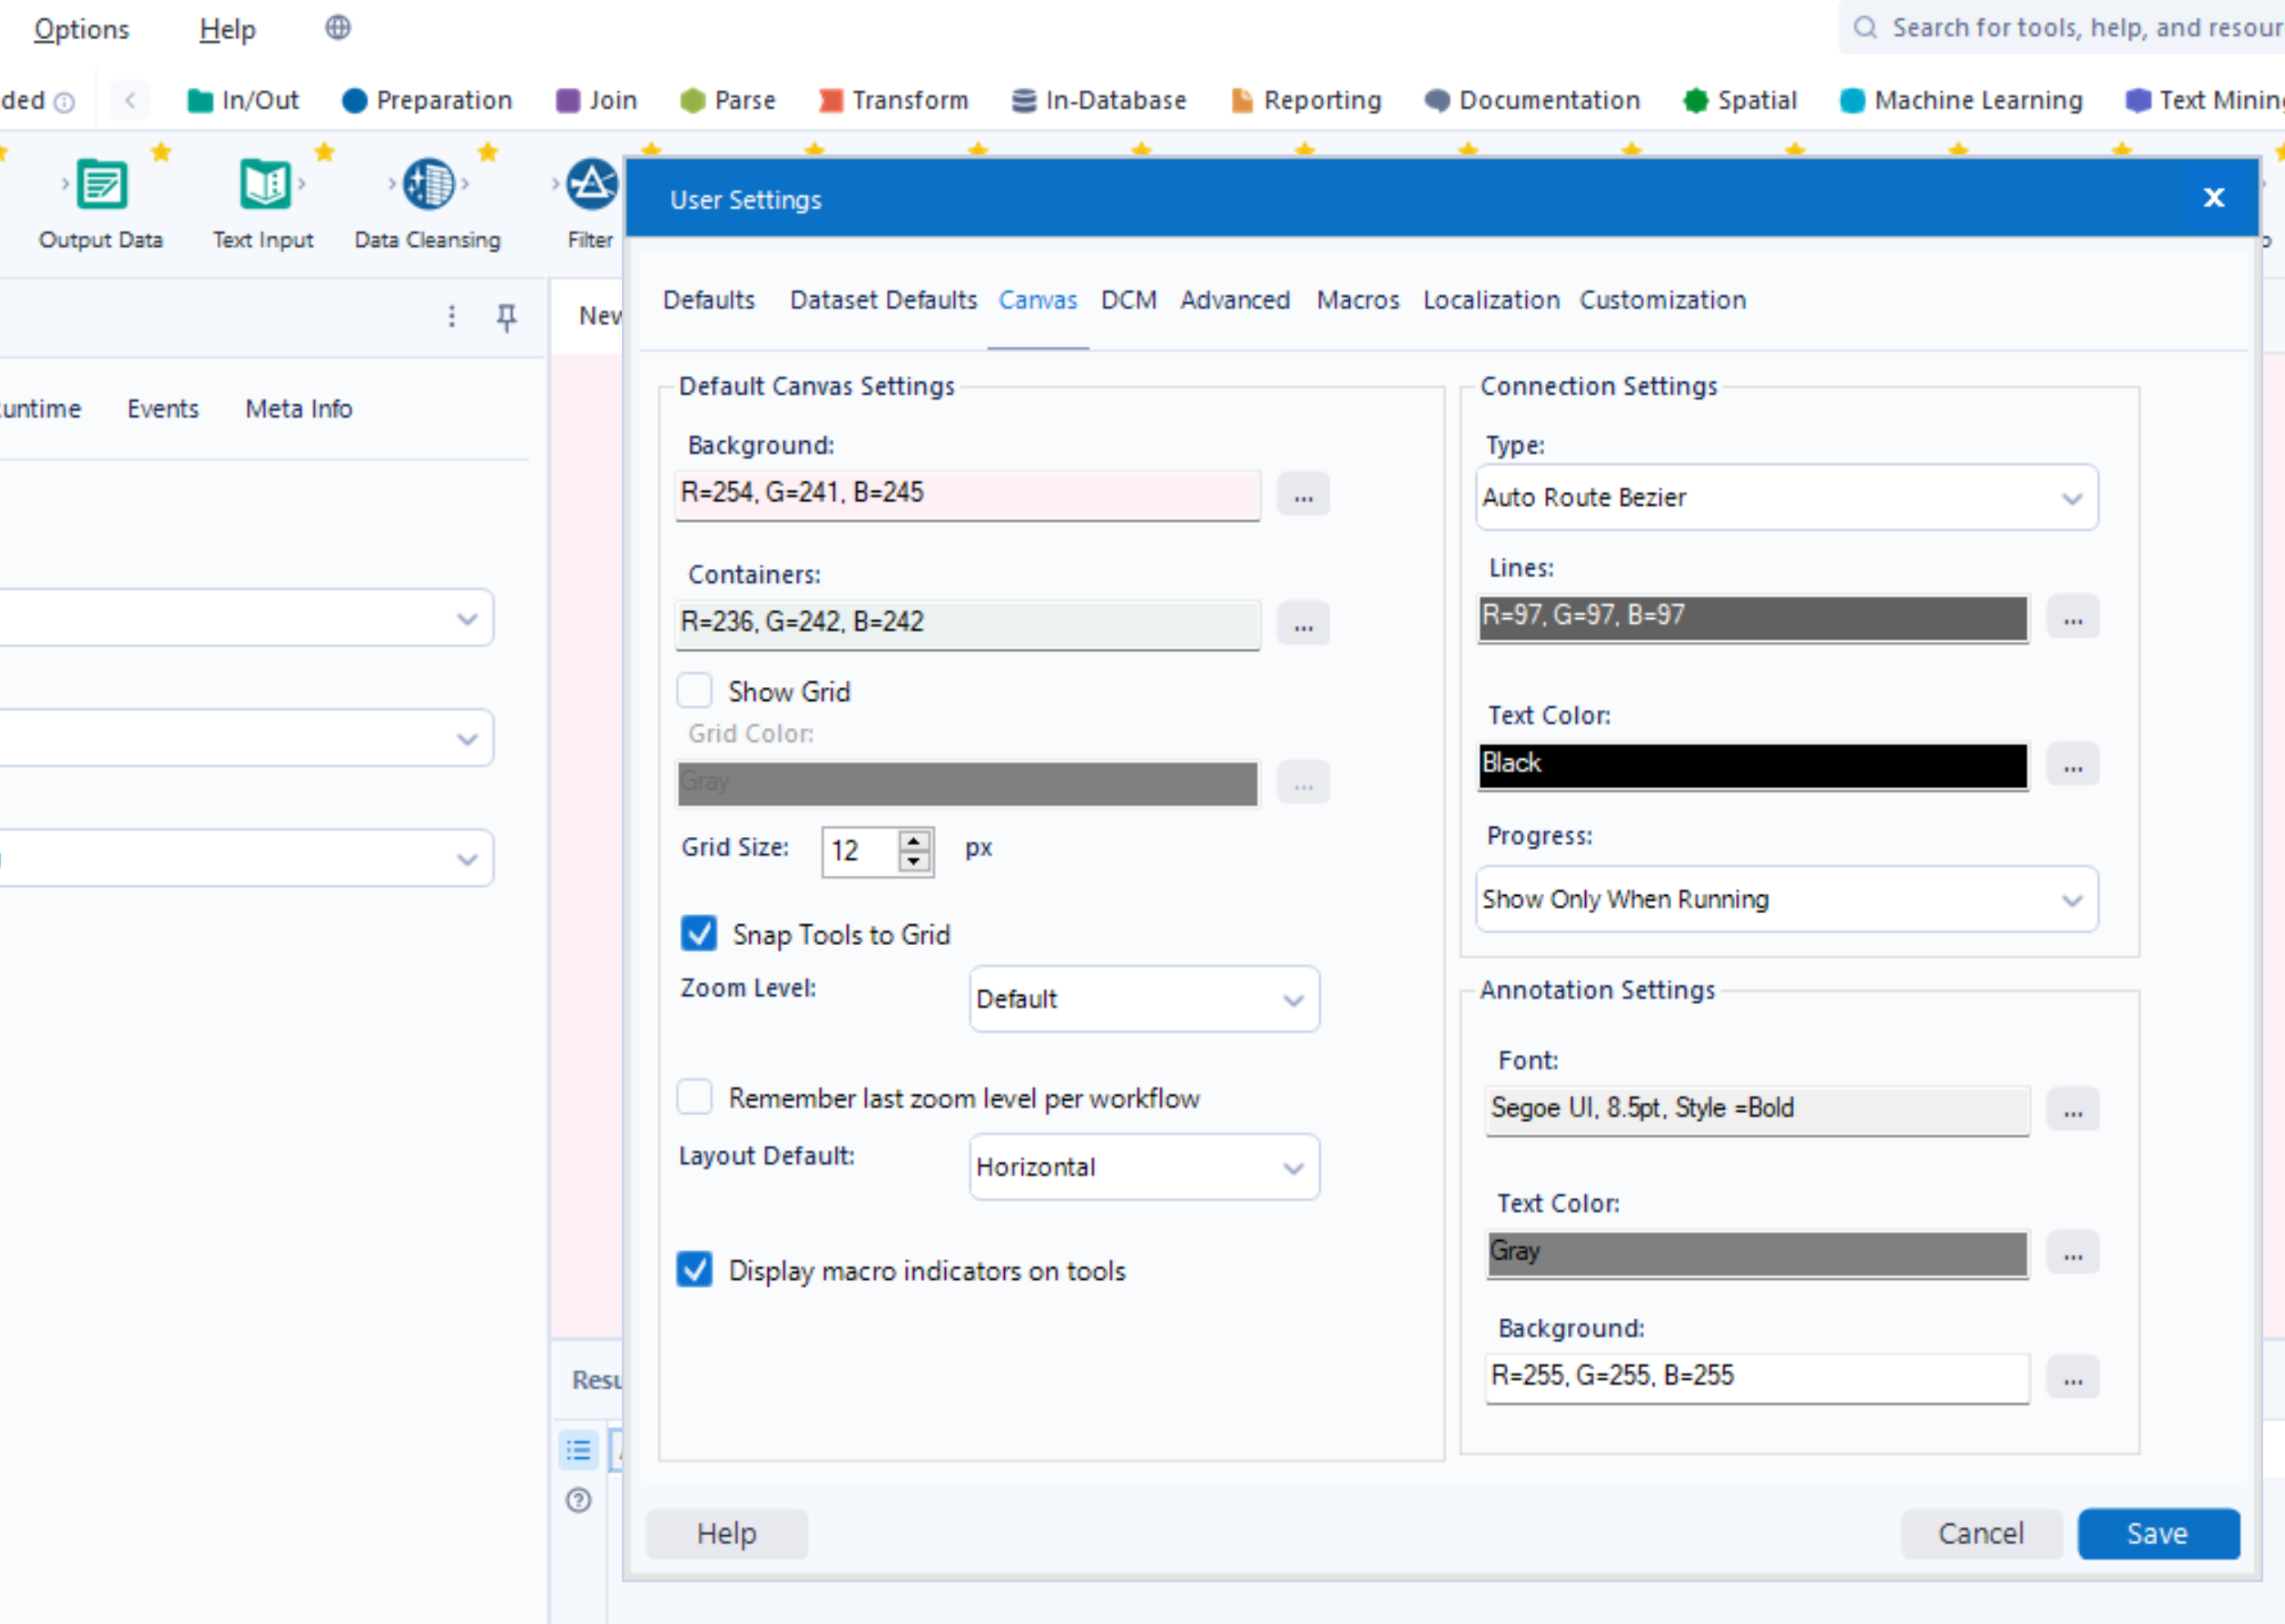Select the Text Input tool icon

264,185
